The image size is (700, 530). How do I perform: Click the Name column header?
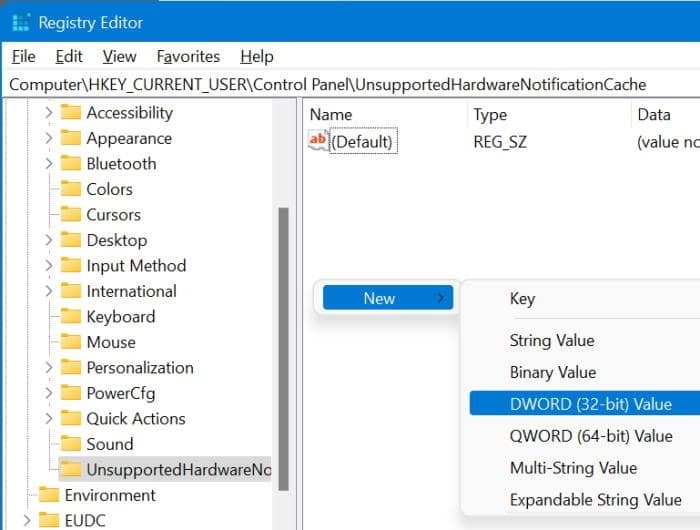386,115
